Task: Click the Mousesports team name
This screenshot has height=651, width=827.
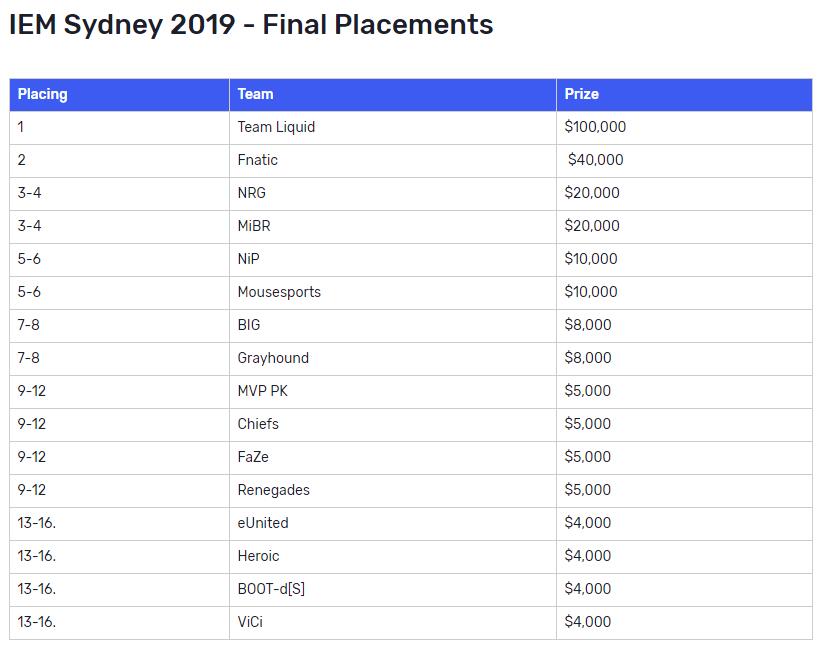Action: pyautogui.click(x=279, y=292)
